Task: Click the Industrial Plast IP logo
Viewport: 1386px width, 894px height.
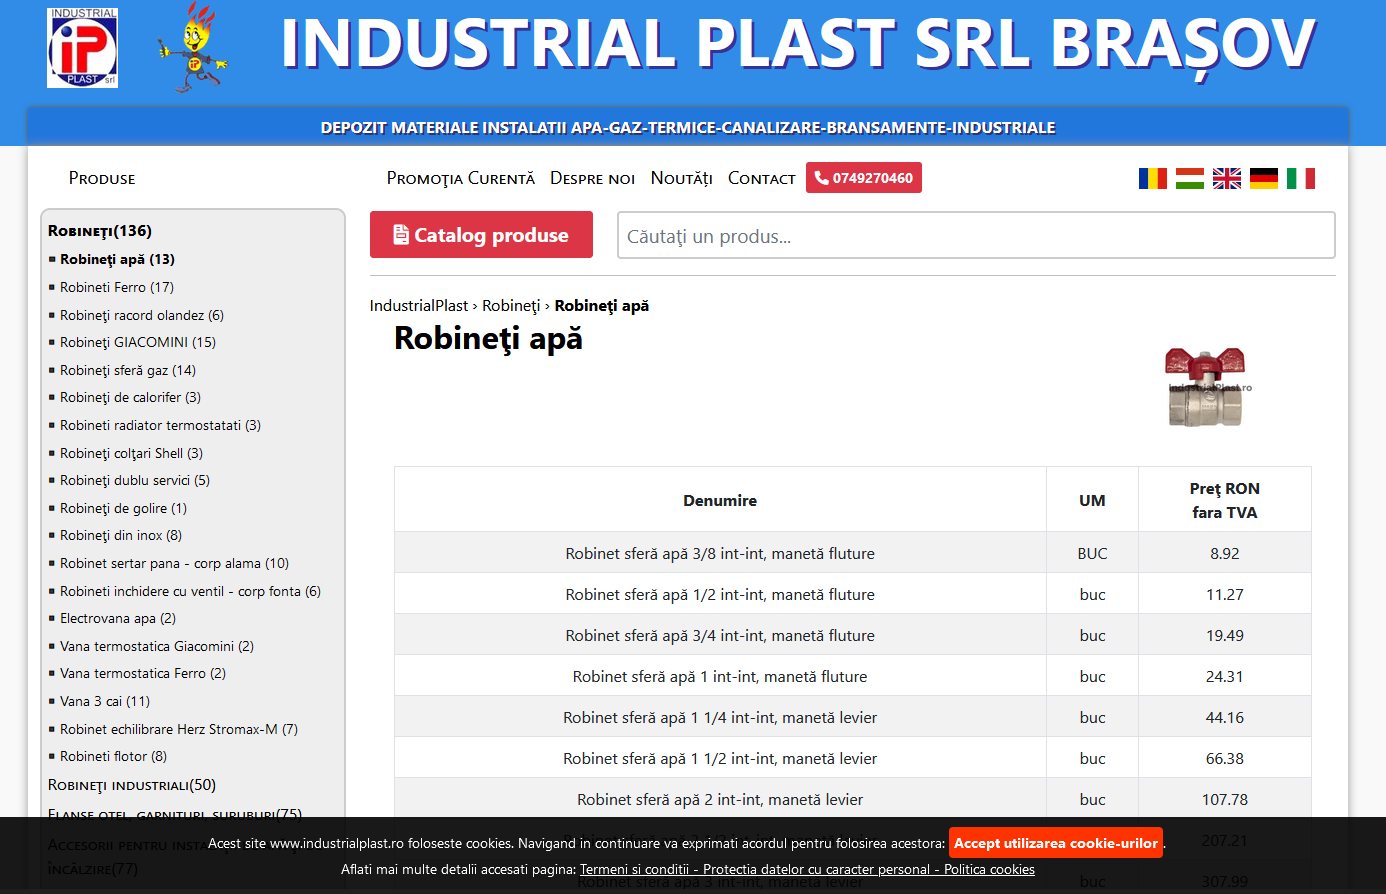Action: [x=82, y=48]
